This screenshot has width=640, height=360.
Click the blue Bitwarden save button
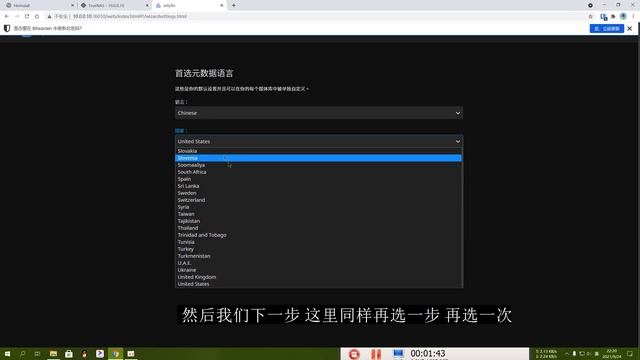[x=607, y=29]
